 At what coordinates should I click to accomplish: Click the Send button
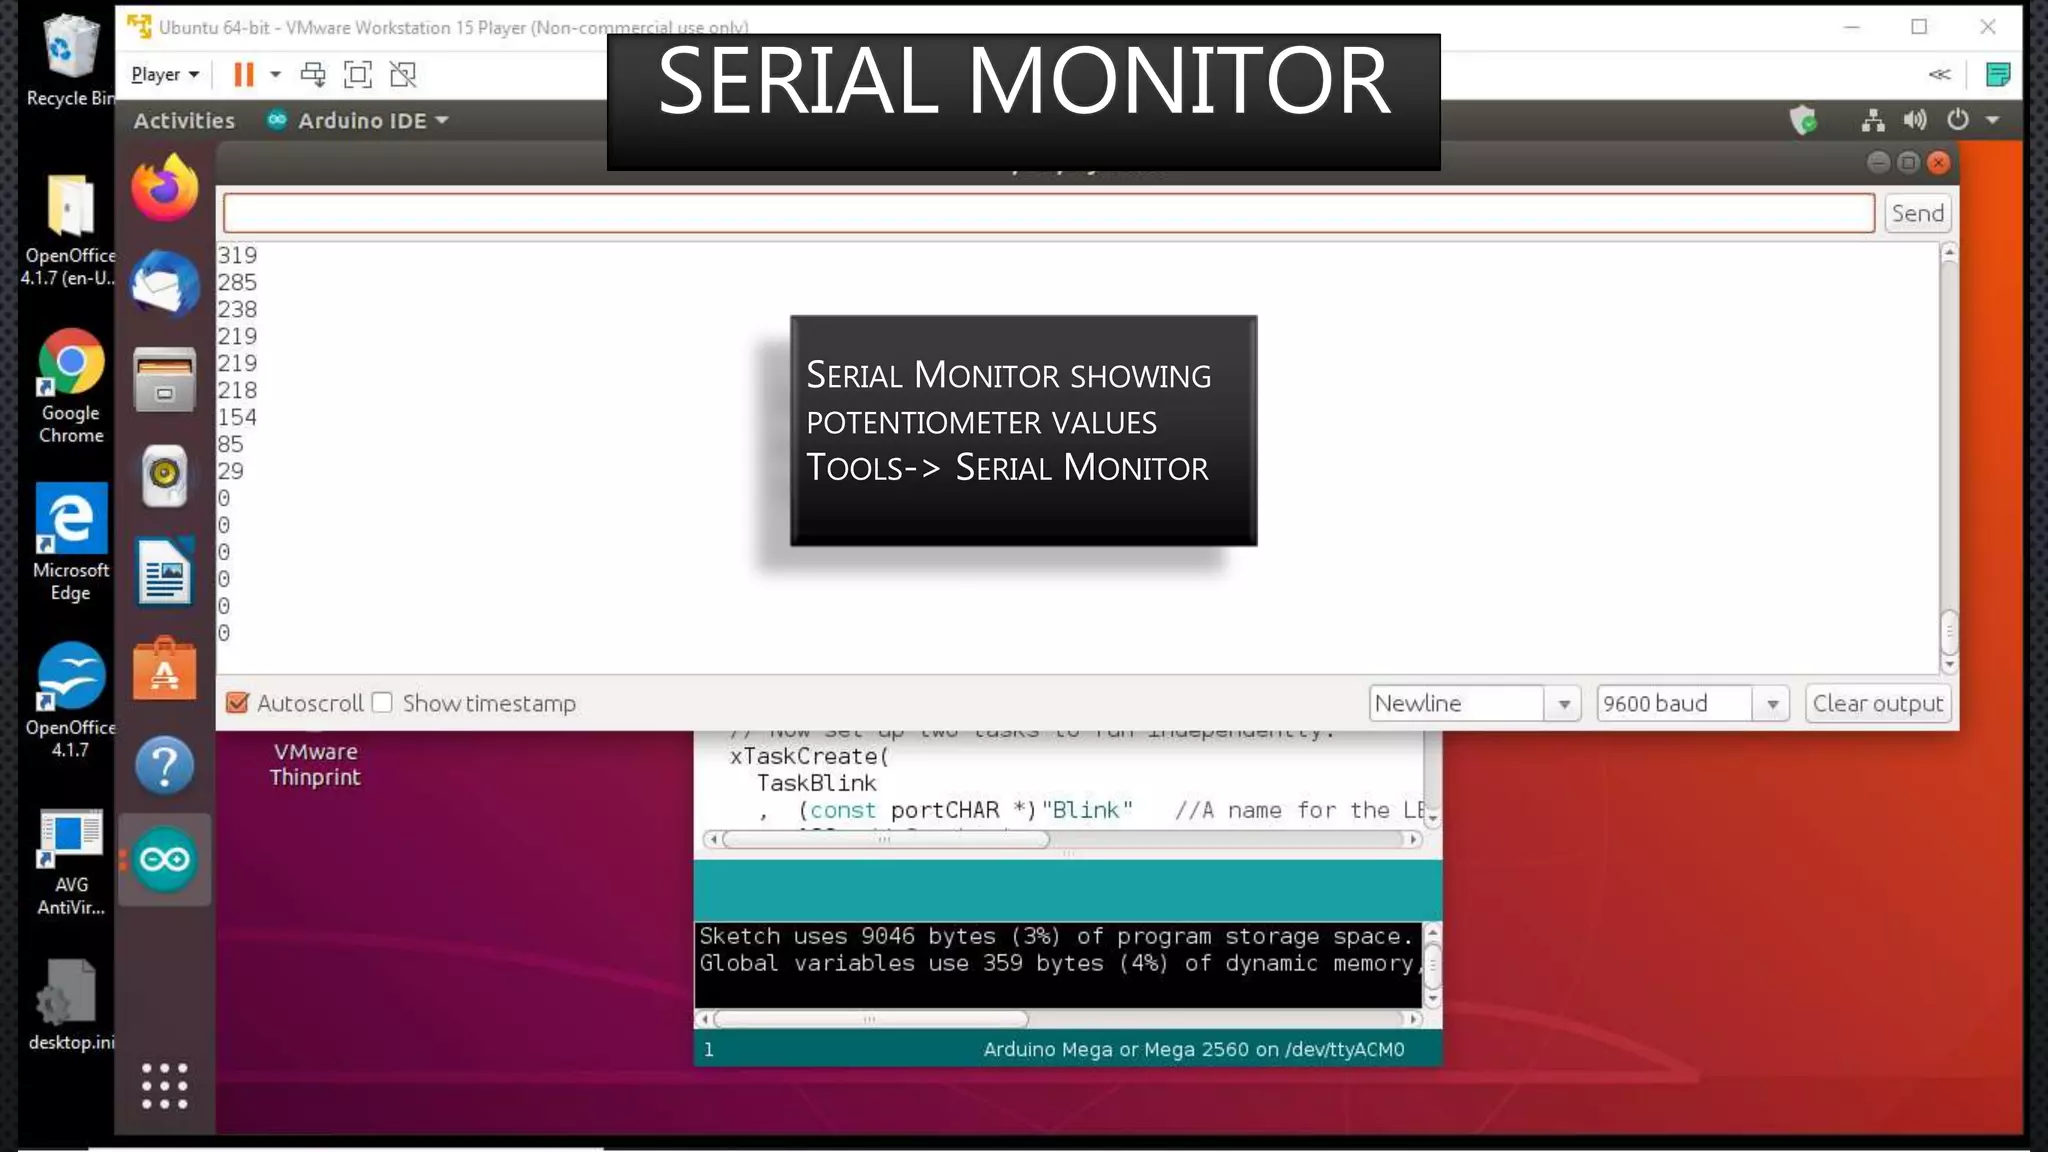point(1917,214)
